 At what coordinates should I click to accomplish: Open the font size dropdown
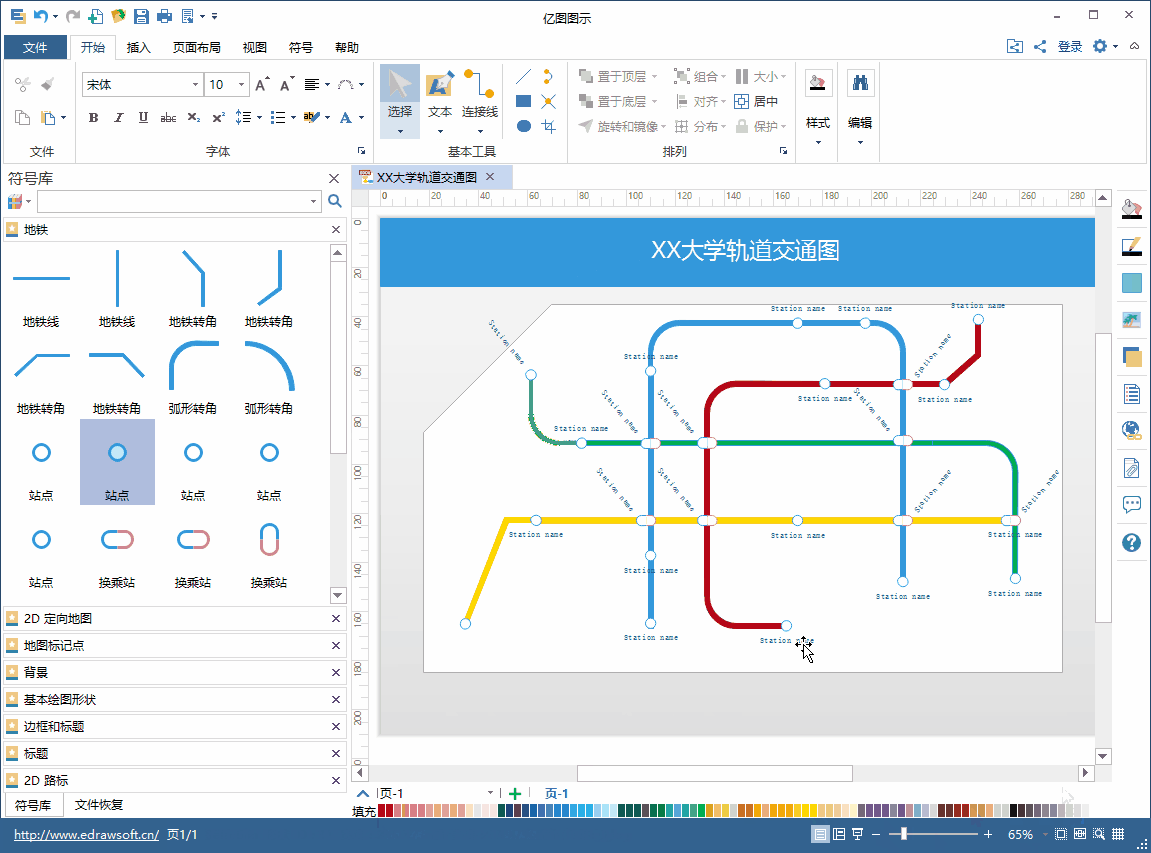pyautogui.click(x=243, y=85)
